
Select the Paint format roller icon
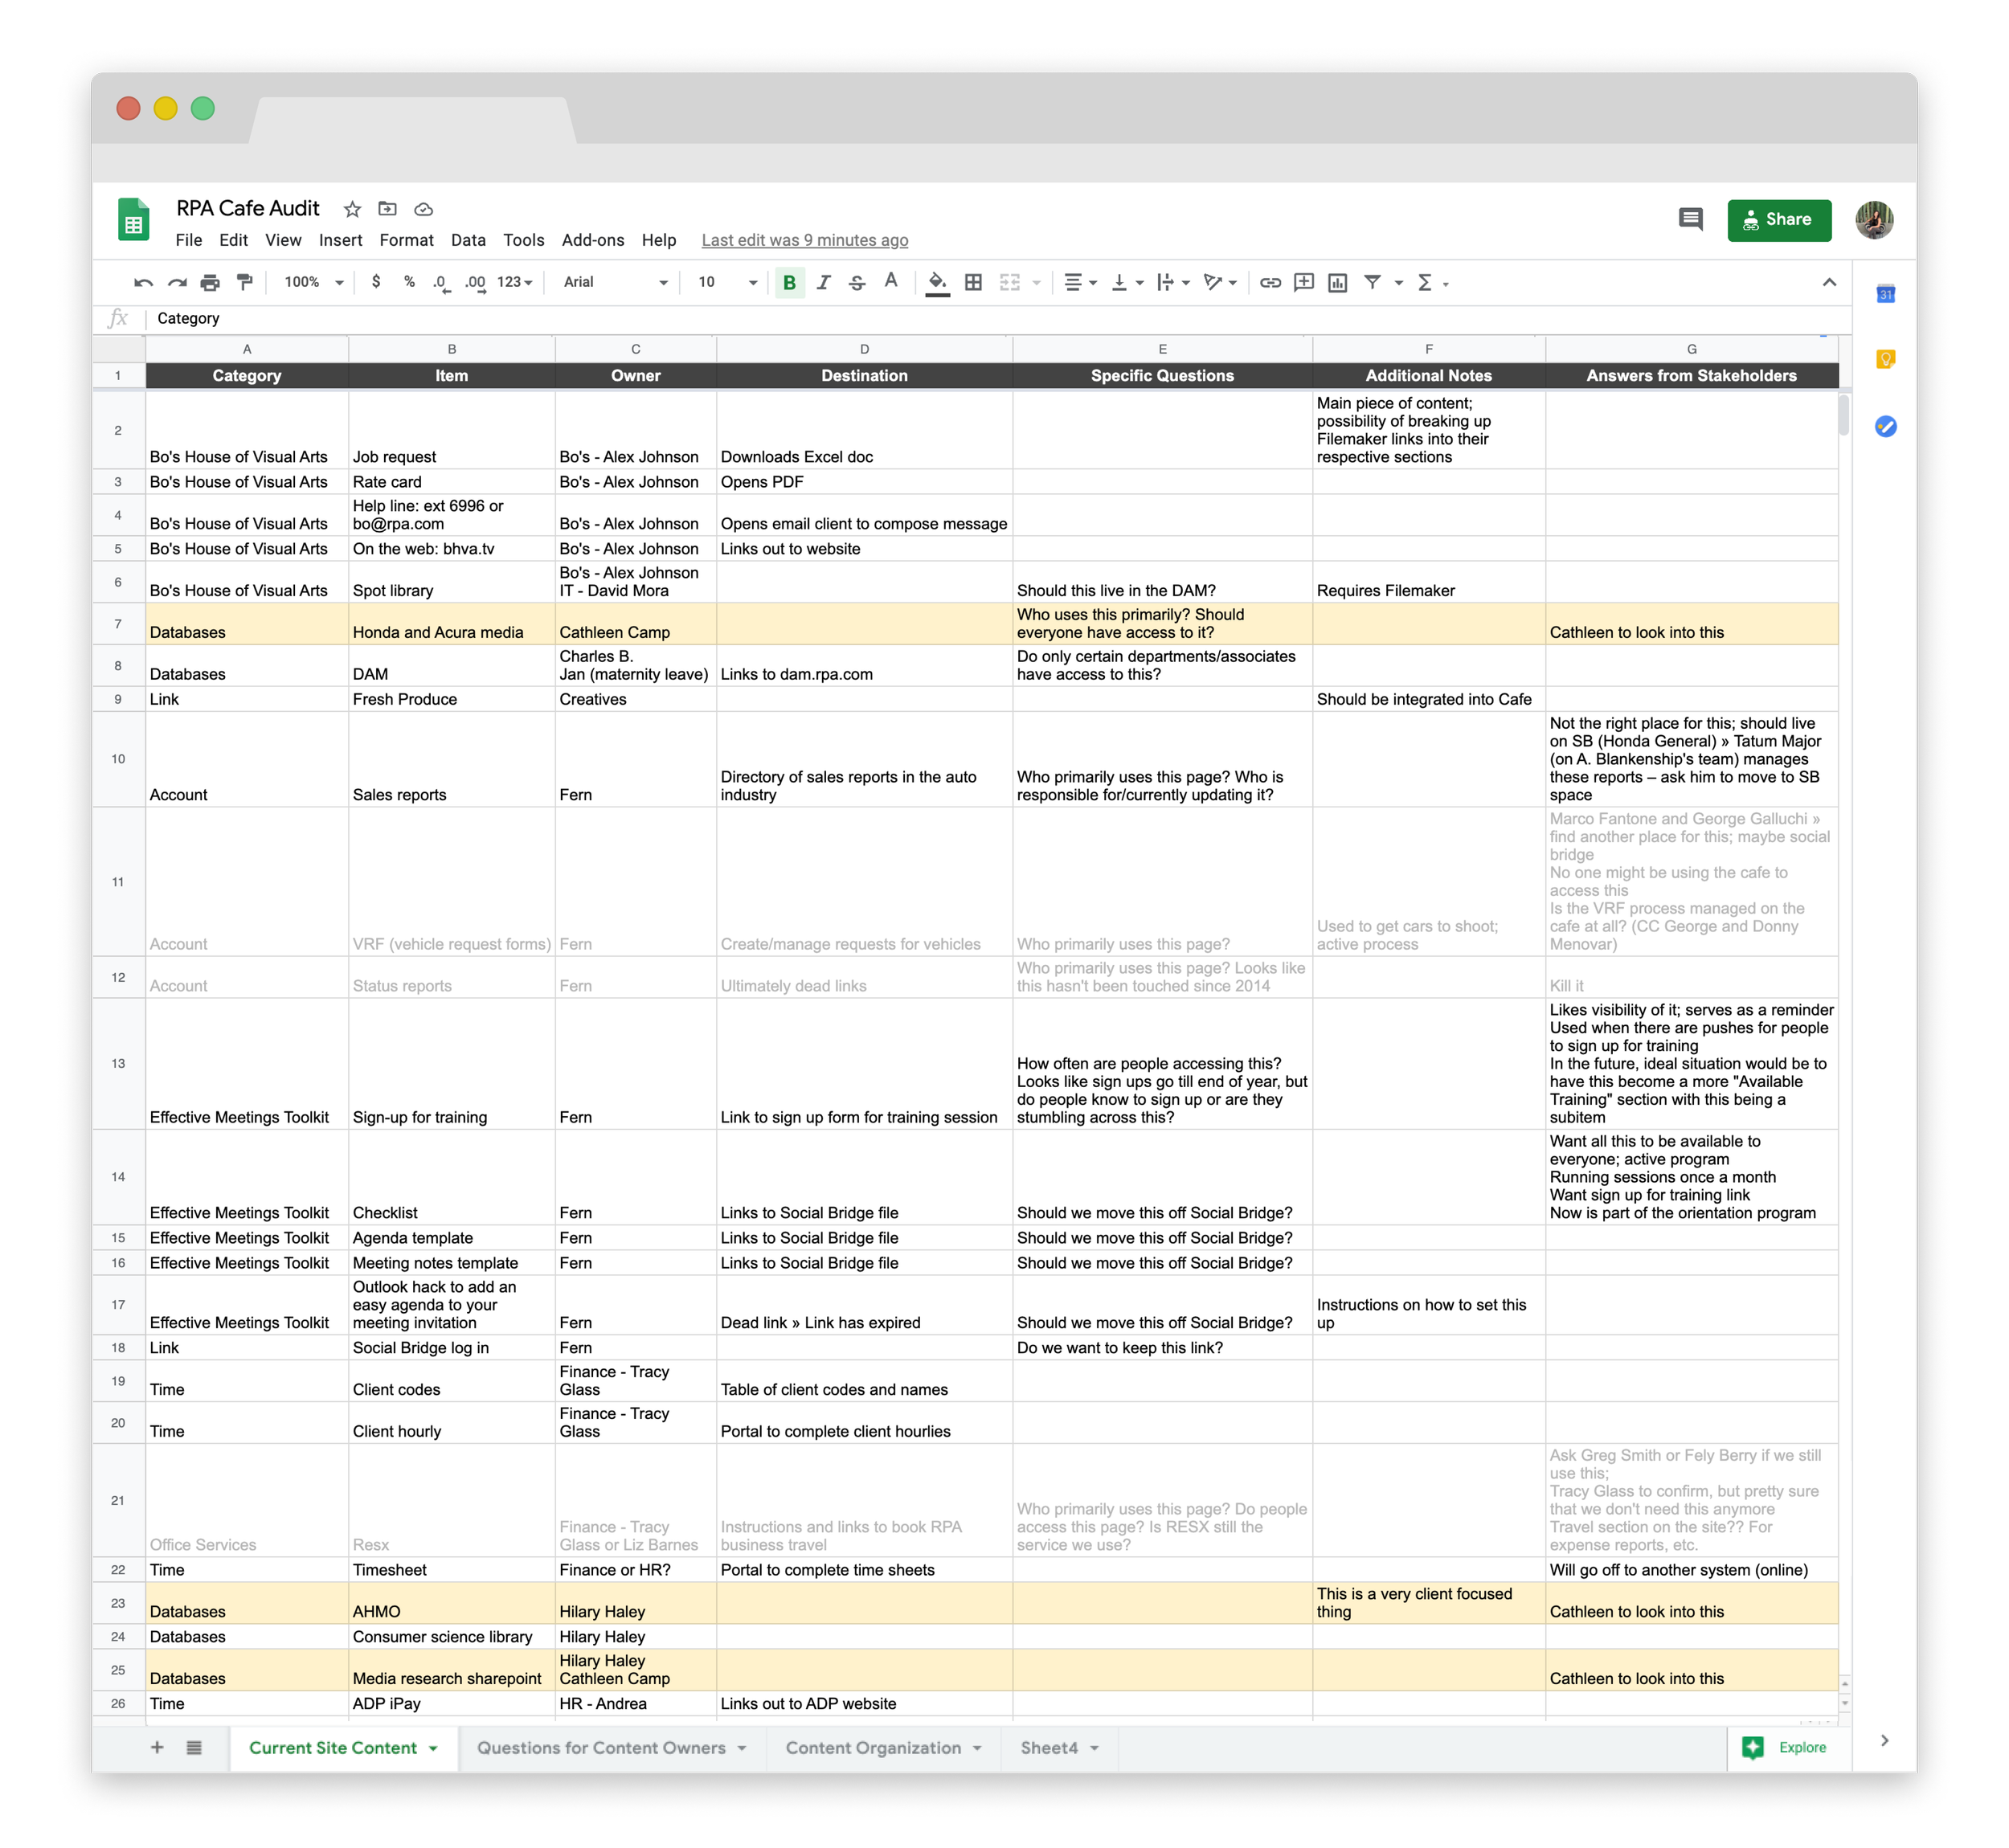coord(244,283)
